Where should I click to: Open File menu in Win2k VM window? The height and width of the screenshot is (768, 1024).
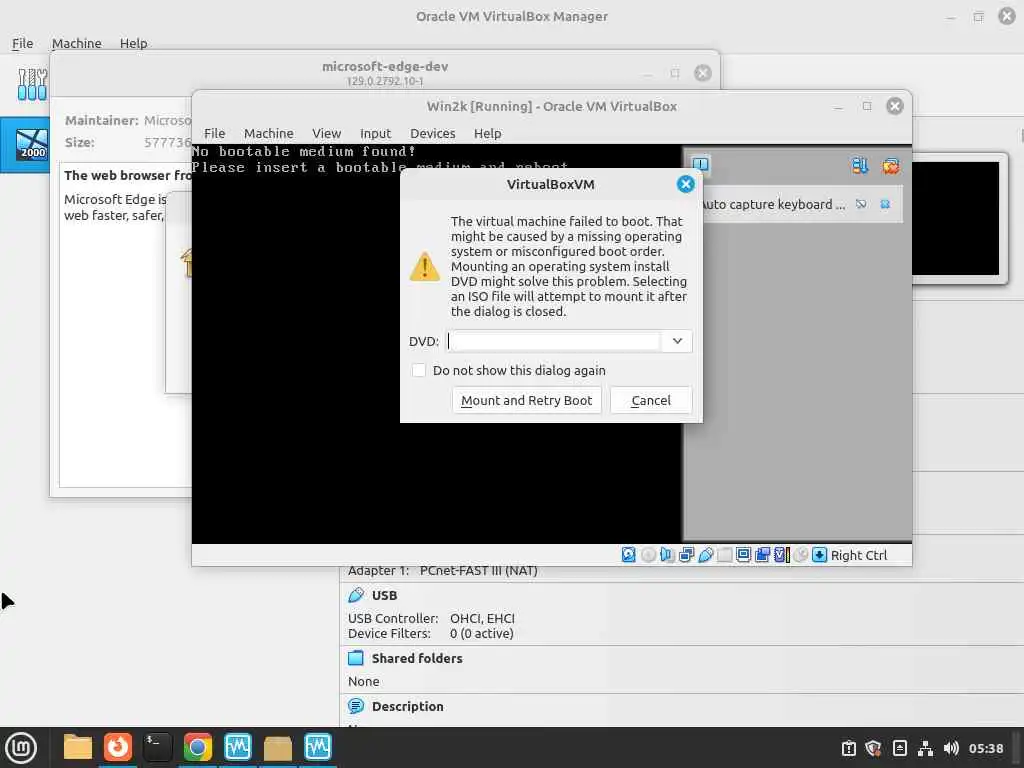click(214, 133)
